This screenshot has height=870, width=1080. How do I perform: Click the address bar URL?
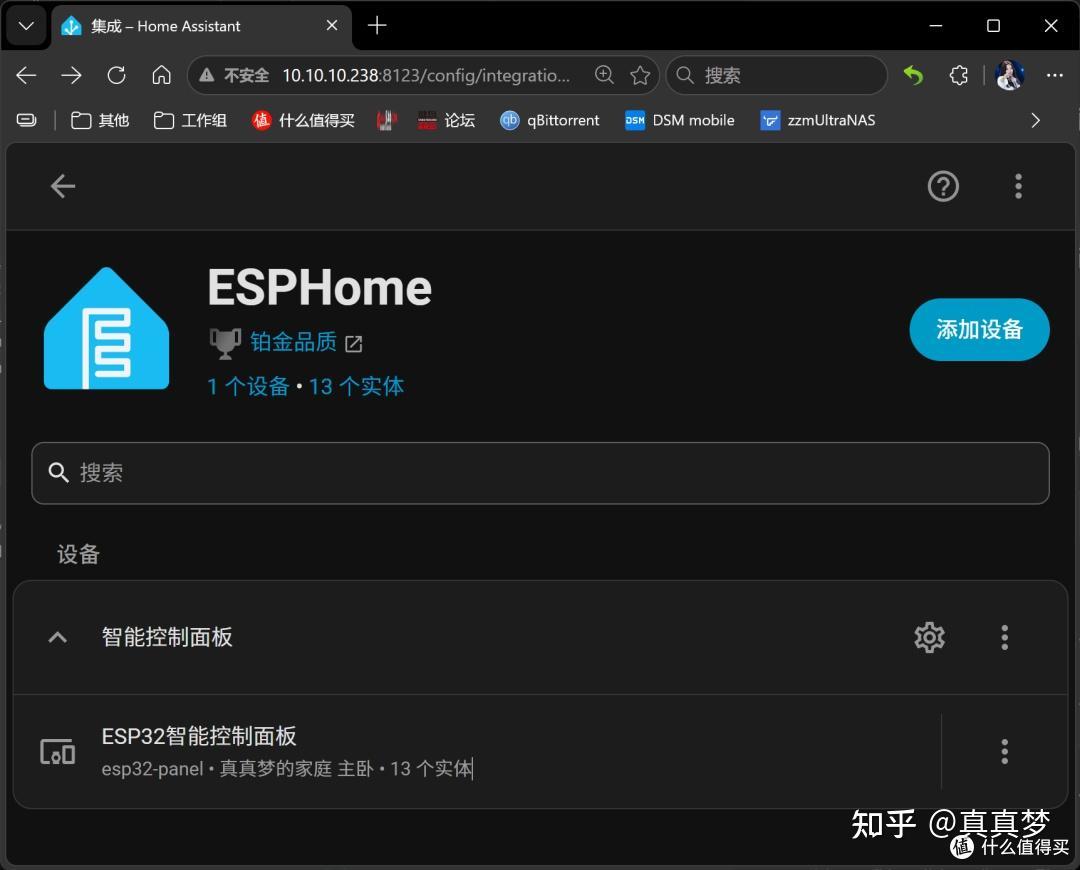pyautogui.click(x=426, y=75)
